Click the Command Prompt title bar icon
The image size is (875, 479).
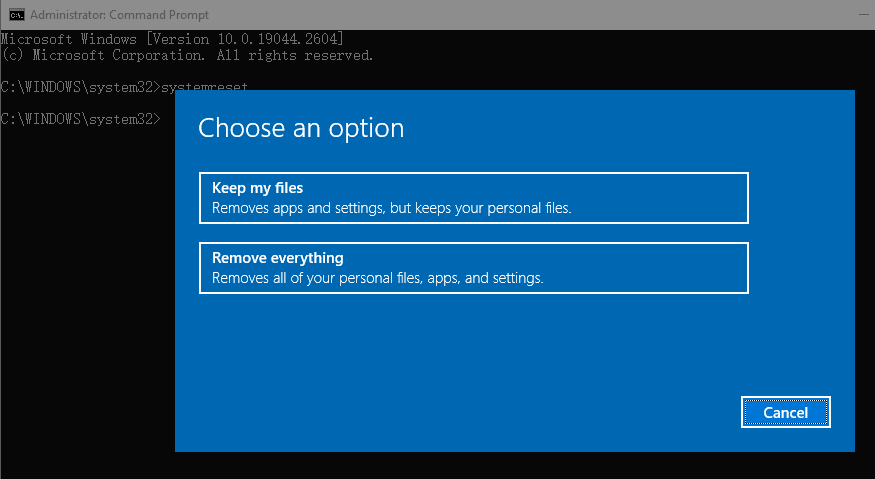click(16, 13)
